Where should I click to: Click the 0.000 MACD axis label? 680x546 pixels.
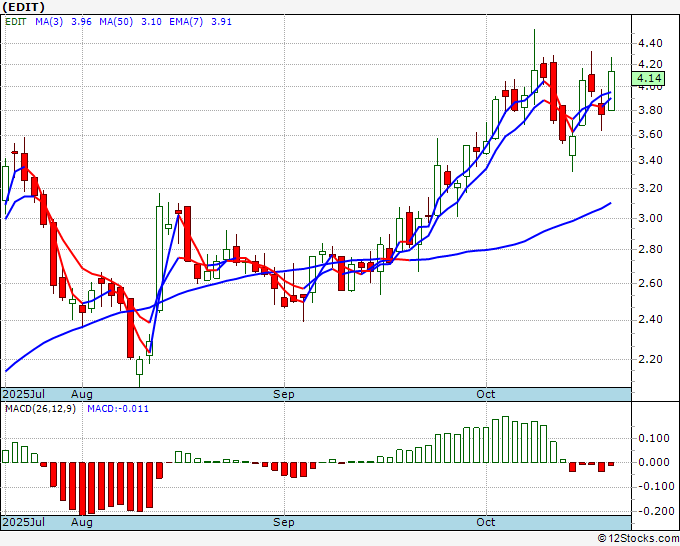point(654,462)
